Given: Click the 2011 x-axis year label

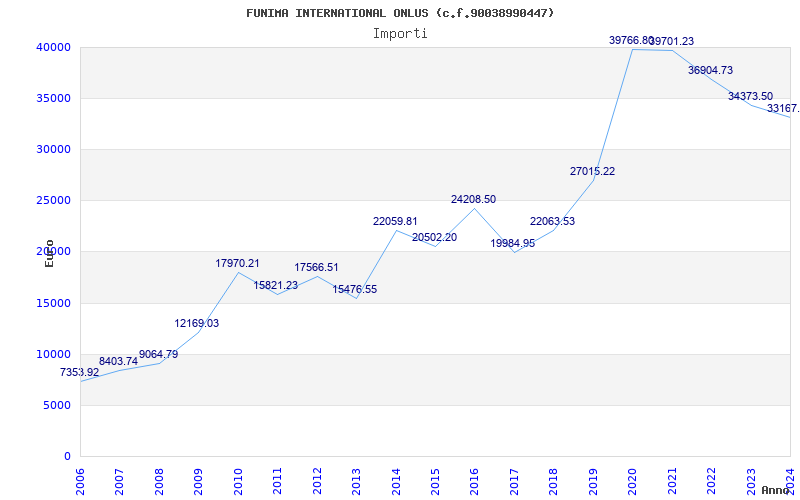Looking at the screenshot, I should pos(277,481).
